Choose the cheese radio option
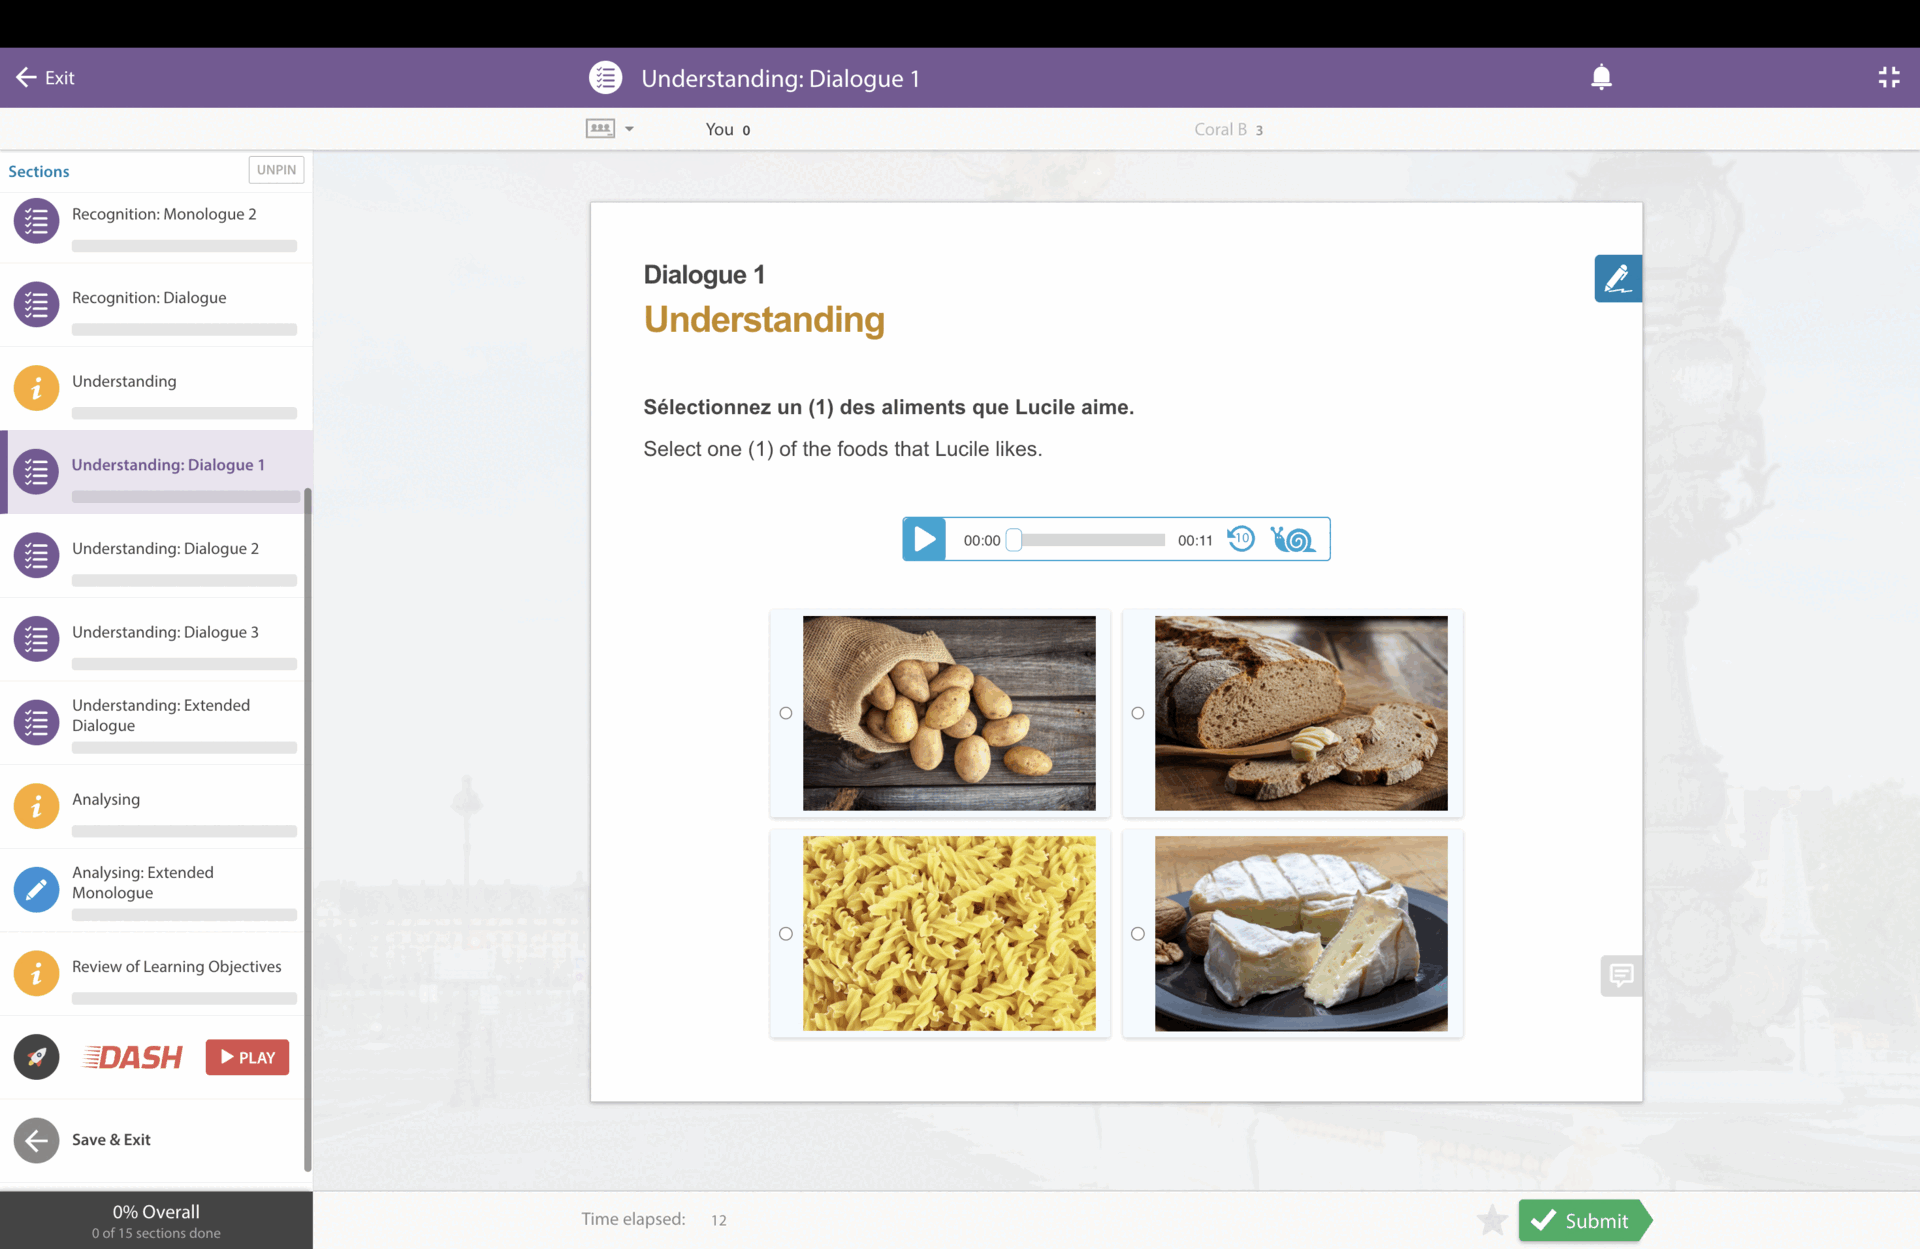 [x=1138, y=934]
